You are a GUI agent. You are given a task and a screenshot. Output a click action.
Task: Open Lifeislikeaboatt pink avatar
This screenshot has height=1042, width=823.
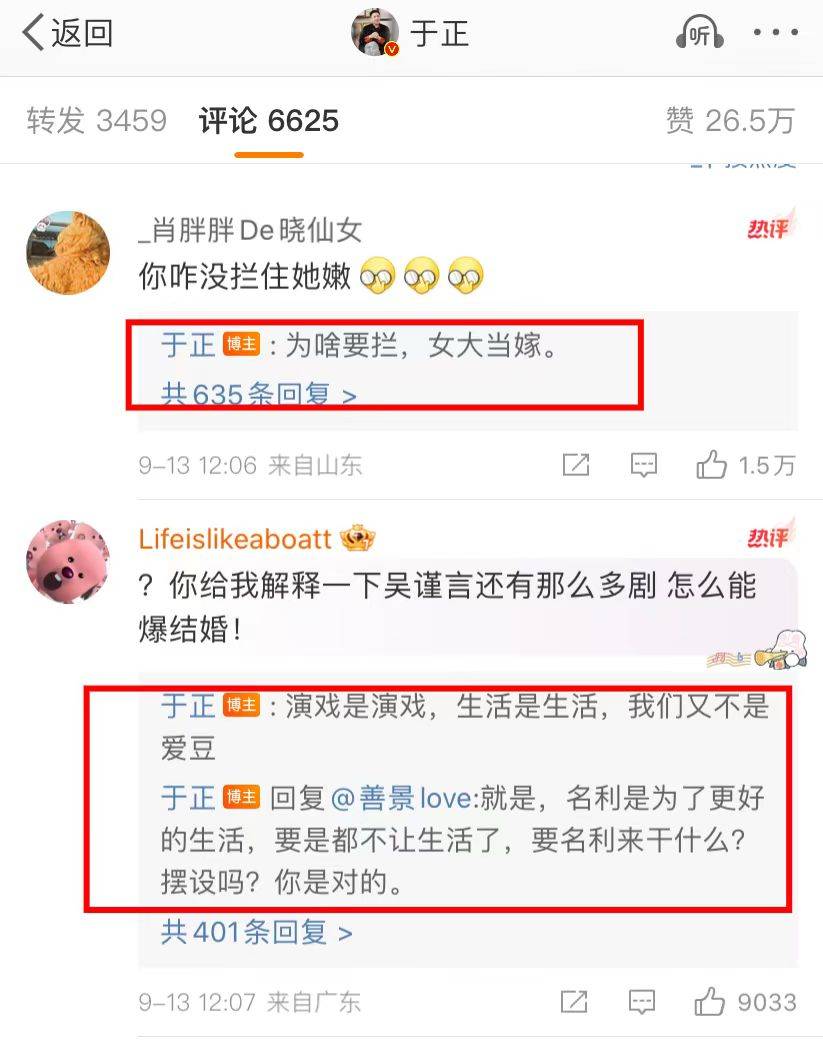point(68,562)
